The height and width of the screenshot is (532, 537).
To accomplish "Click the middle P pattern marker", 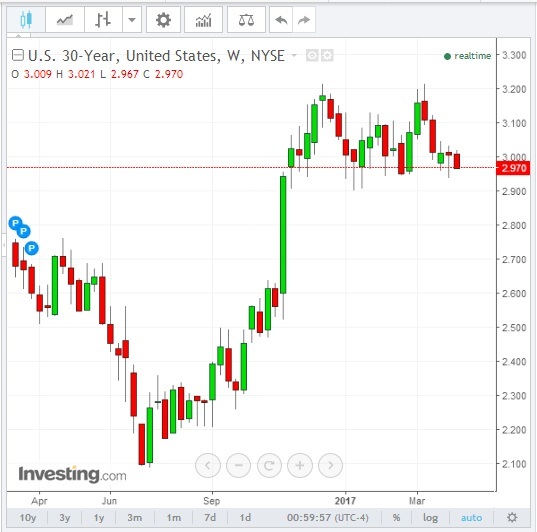I will 24,231.
